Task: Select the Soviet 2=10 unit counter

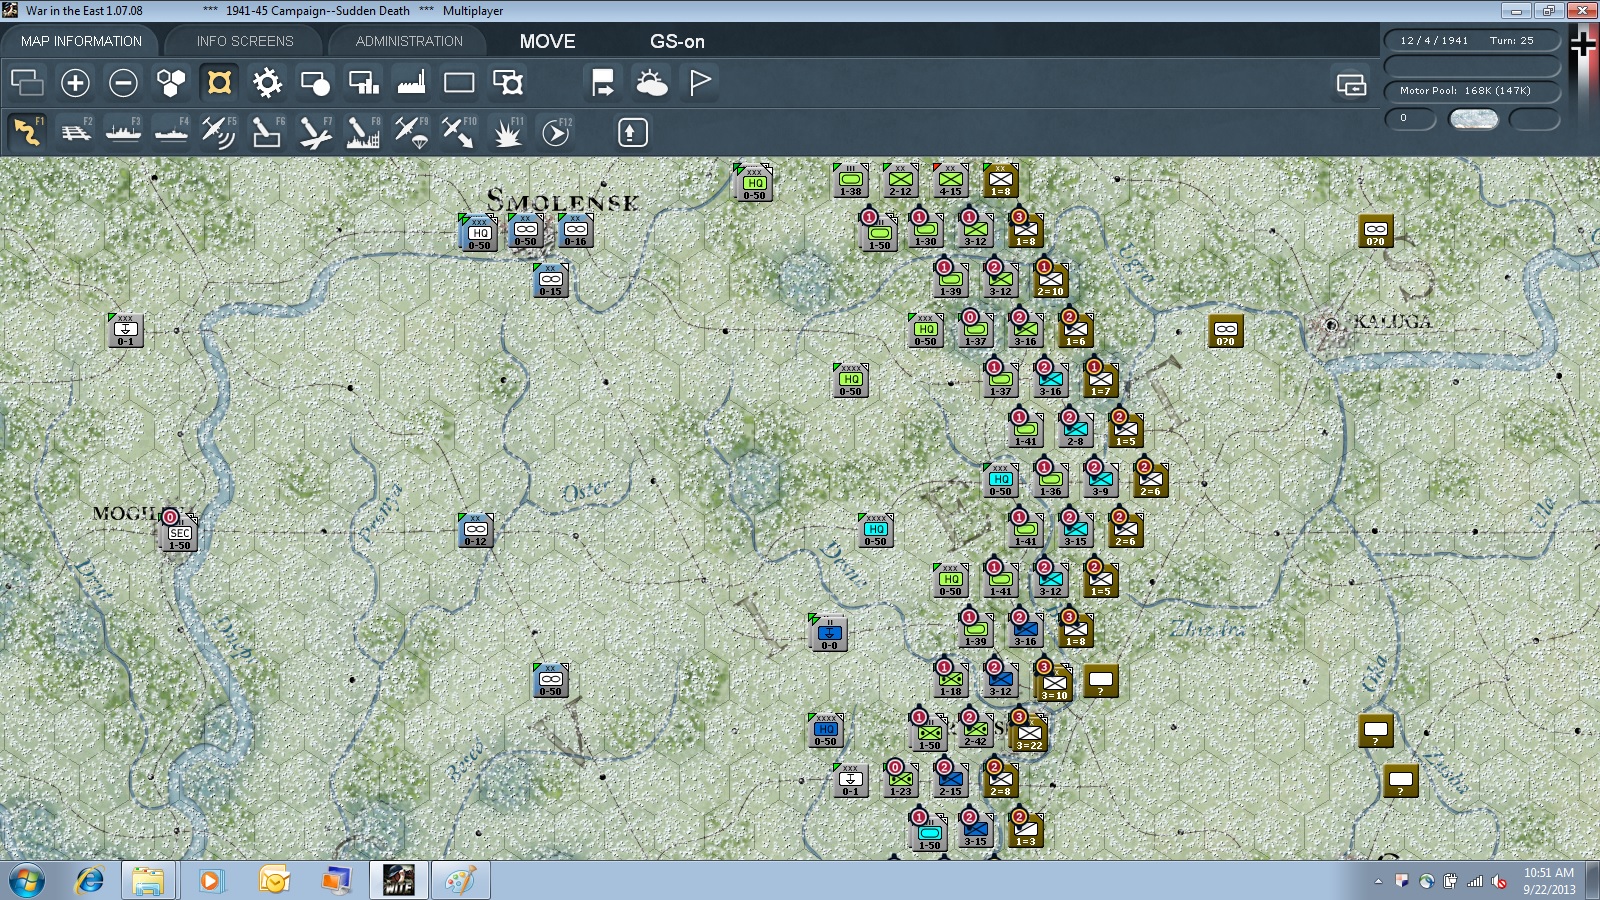Action: tap(1050, 281)
